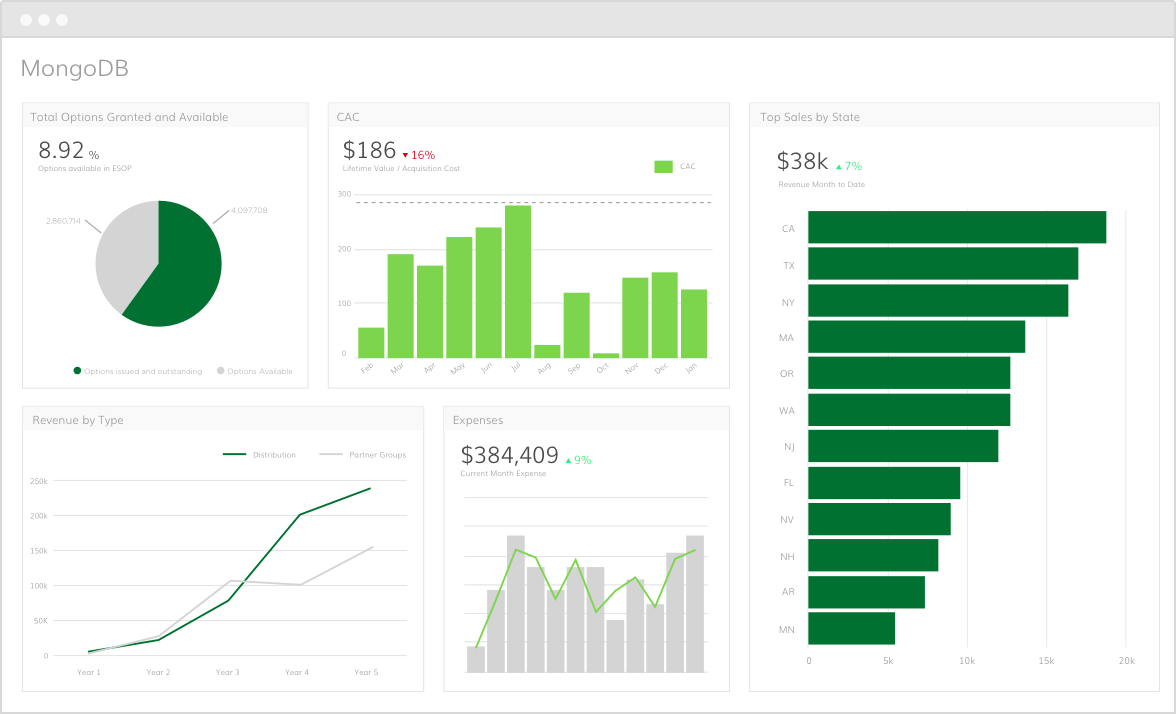Click the Jul bar in CAC chart

[518, 281]
